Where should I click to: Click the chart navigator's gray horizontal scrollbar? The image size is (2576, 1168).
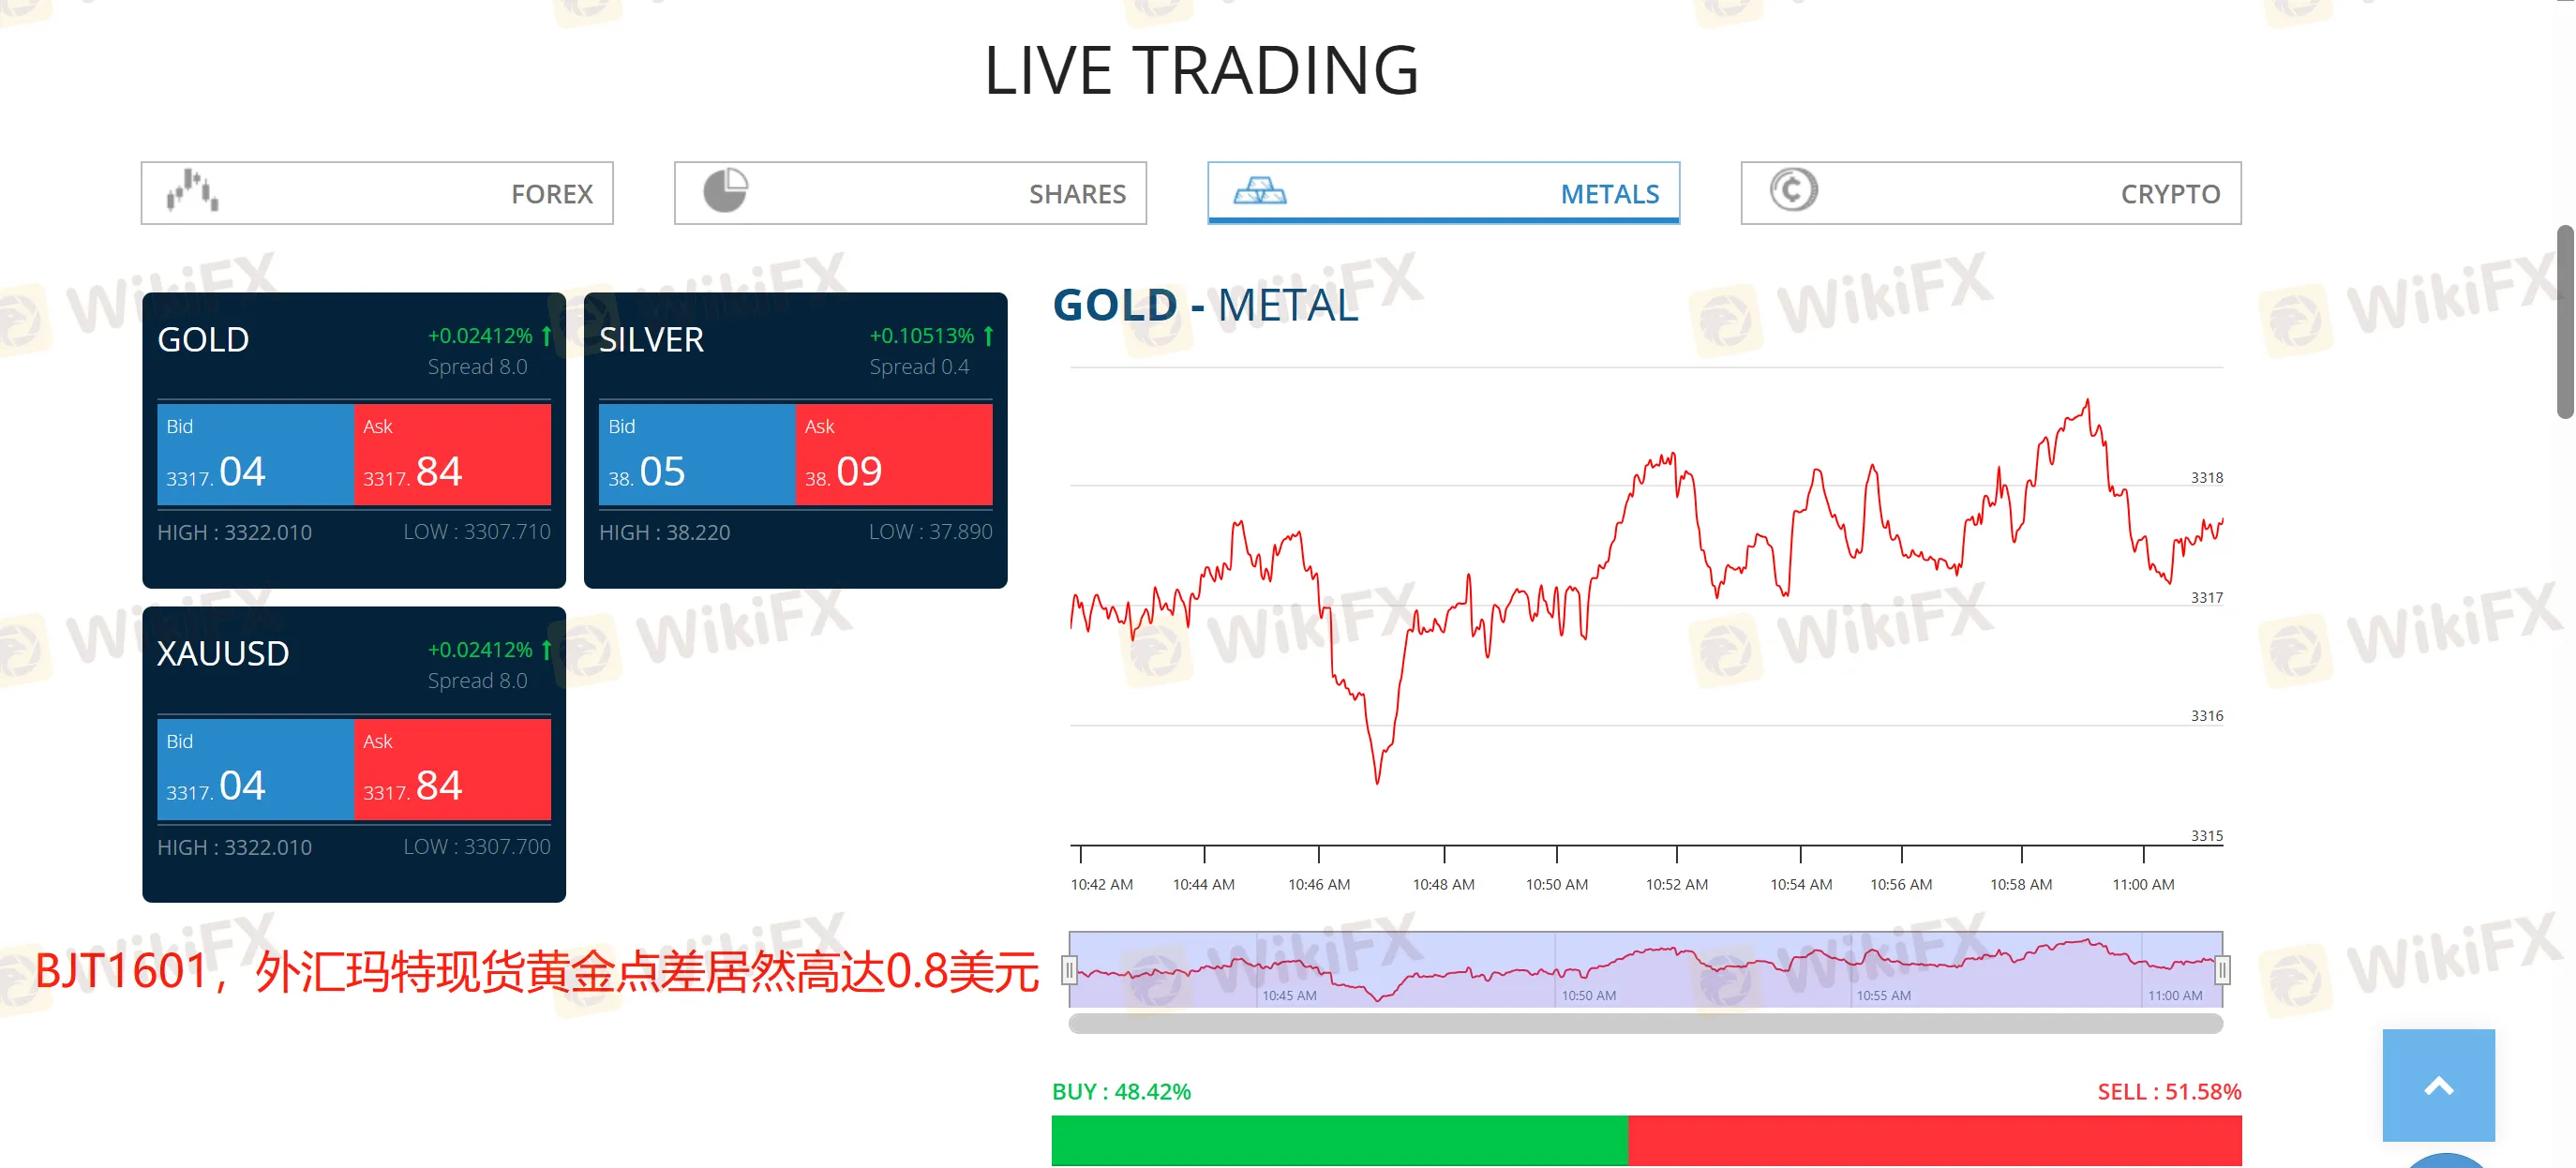click(1645, 1023)
